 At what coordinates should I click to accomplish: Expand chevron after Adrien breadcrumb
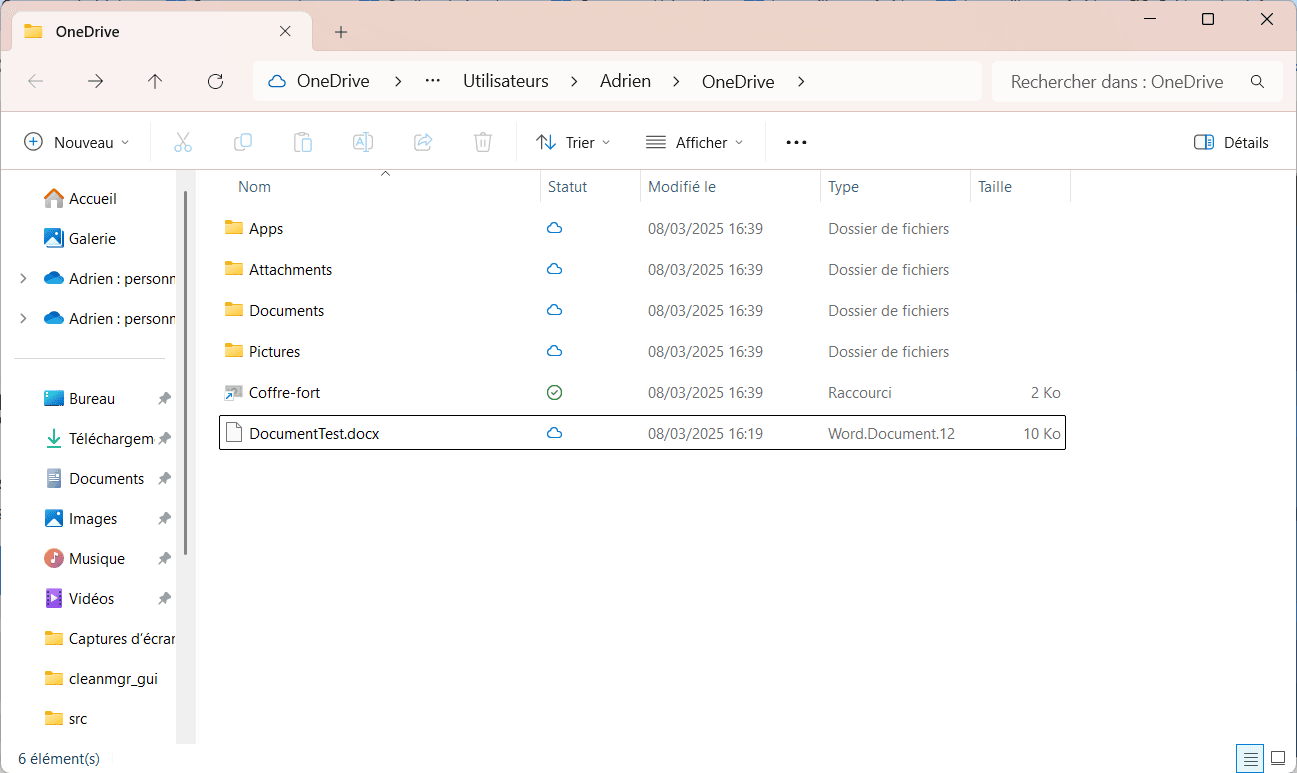676,81
